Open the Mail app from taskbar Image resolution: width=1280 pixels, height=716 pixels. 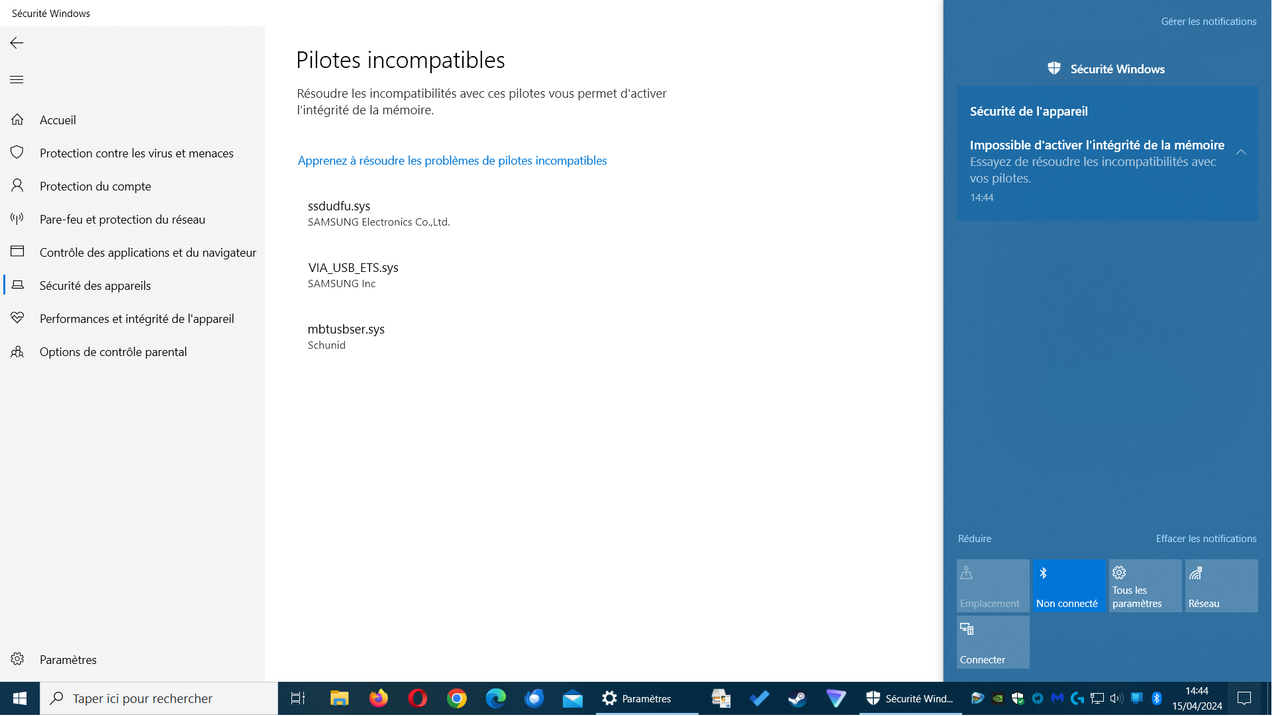pos(573,699)
